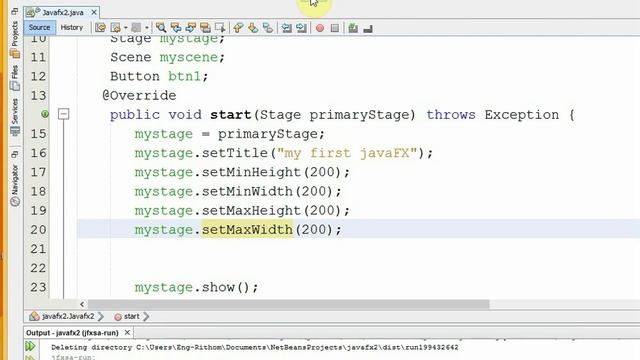Click the @Override annotation

point(139,96)
